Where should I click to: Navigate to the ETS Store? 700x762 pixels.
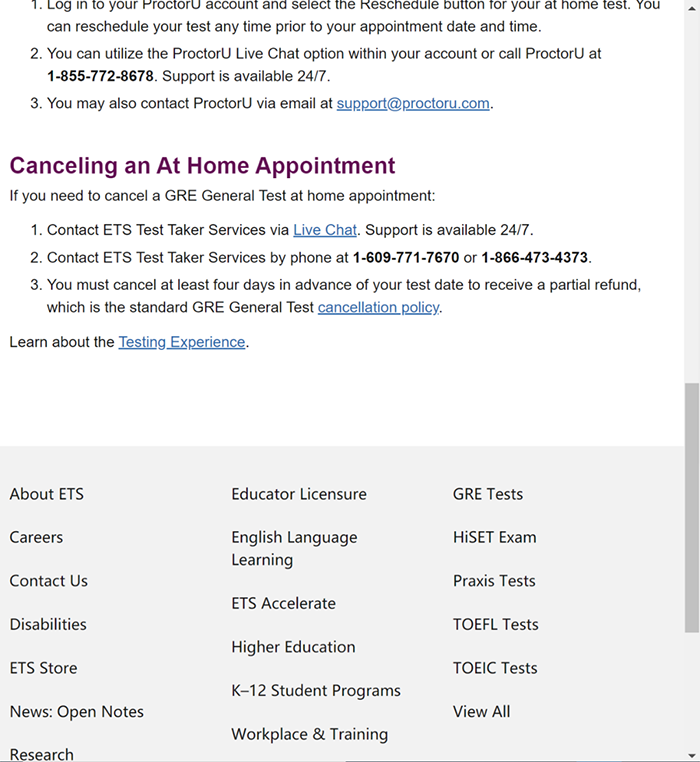43,668
